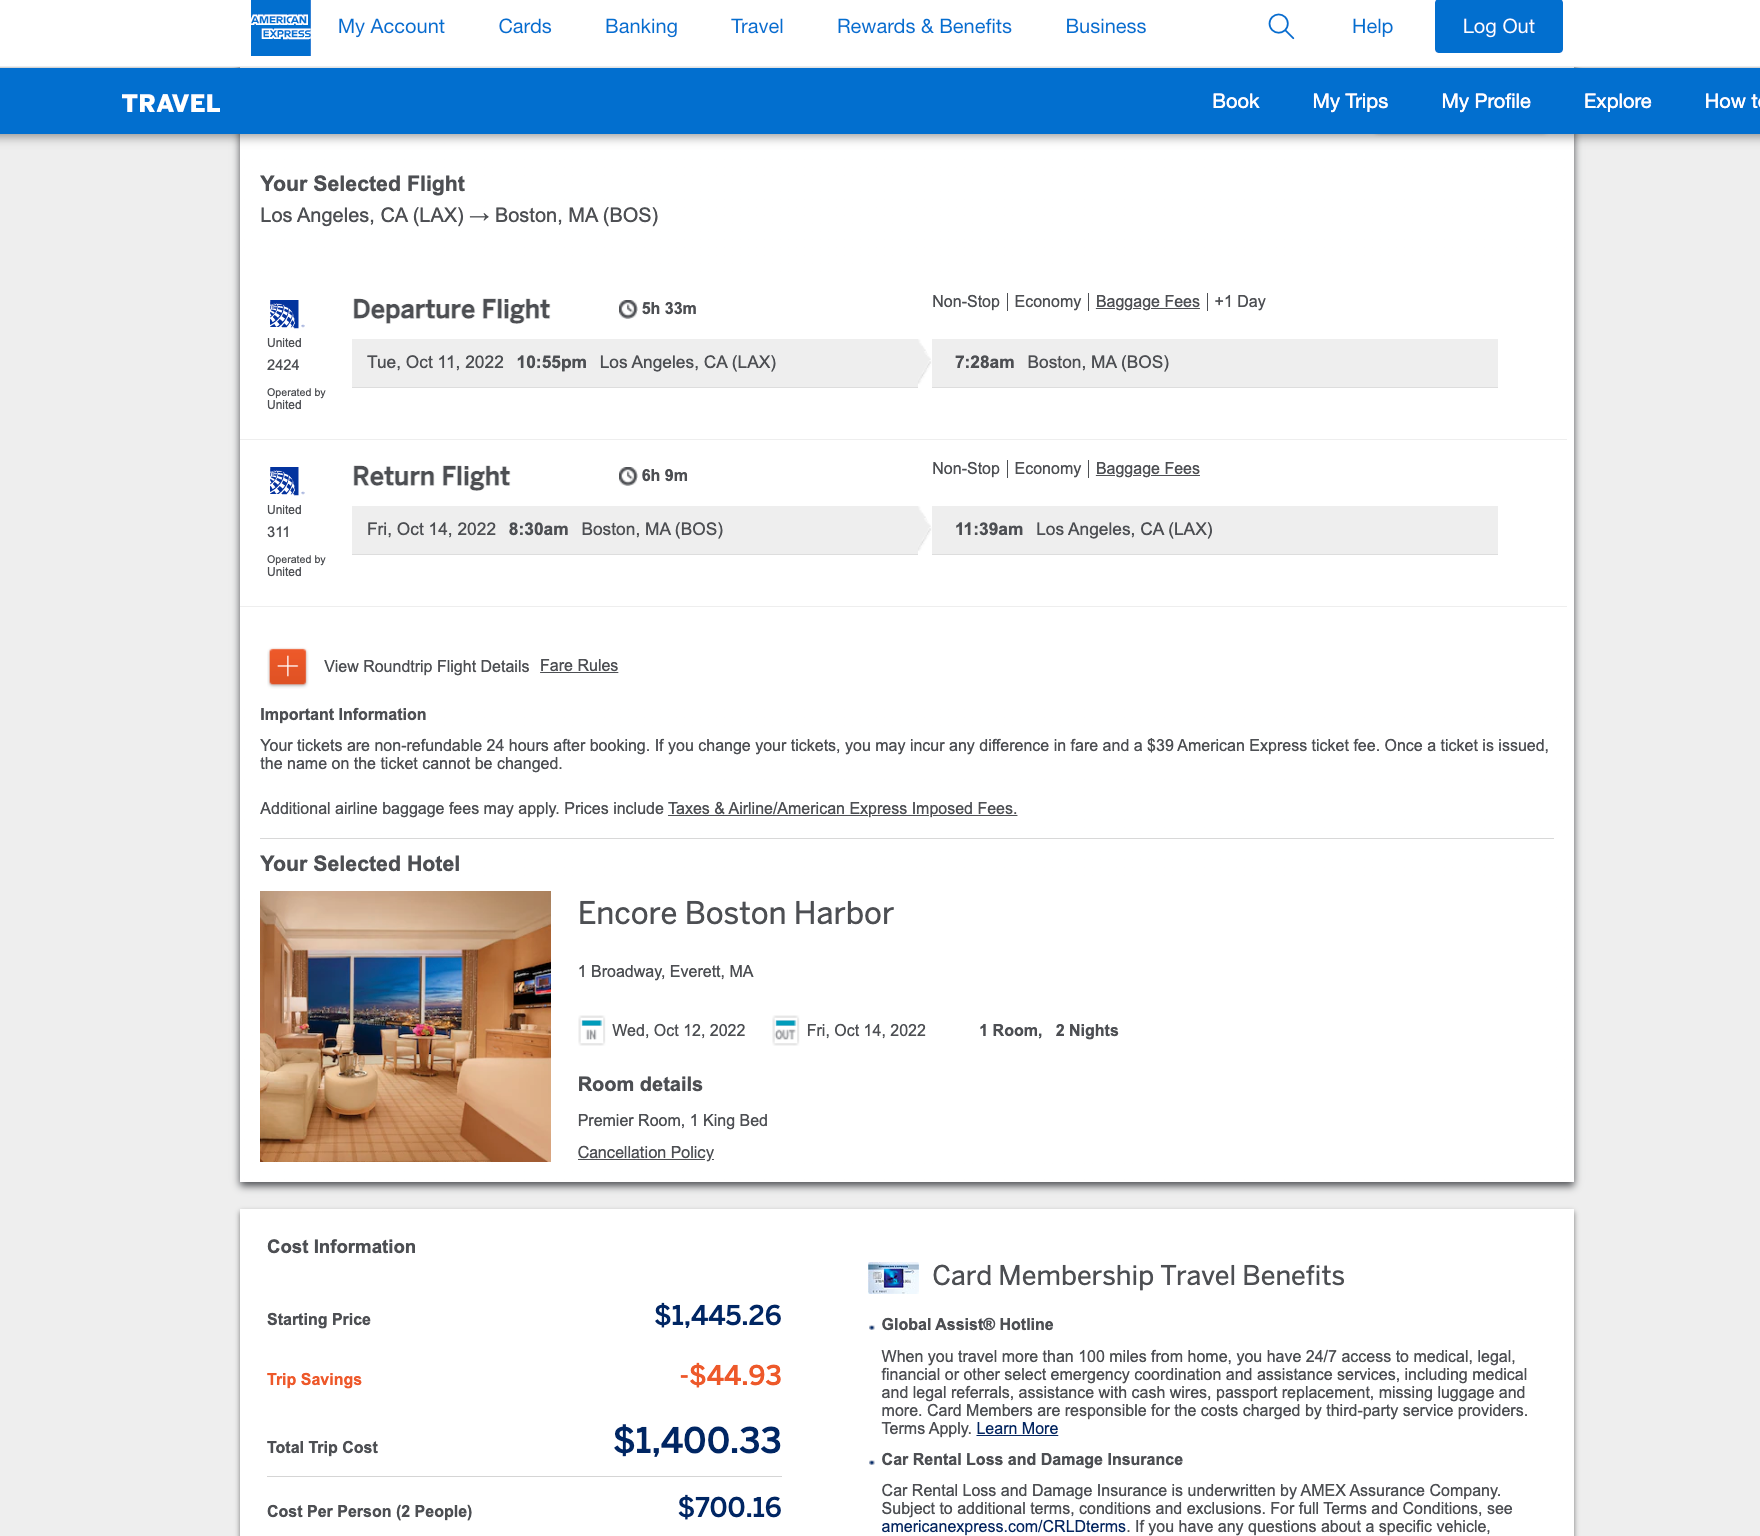Click Learn More under Global Assist Hotline
The image size is (1760, 1536).
(x=1017, y=1429)
